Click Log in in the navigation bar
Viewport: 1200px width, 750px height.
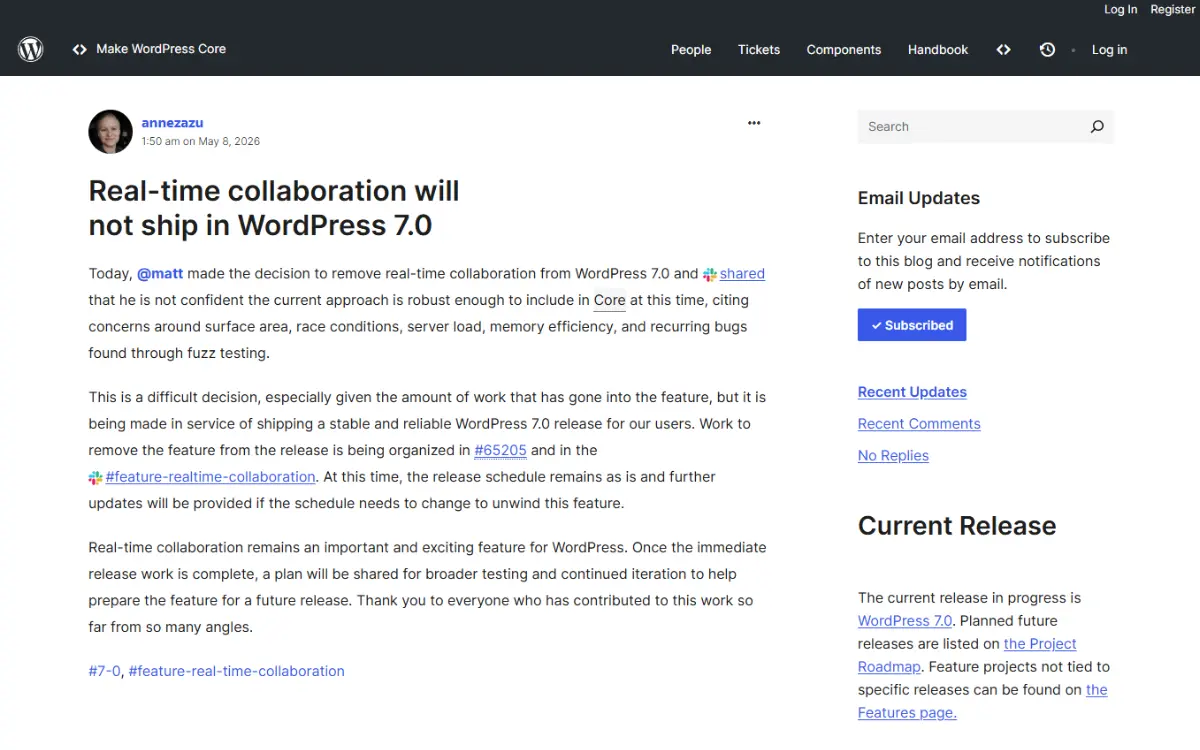coord(1109,49)
